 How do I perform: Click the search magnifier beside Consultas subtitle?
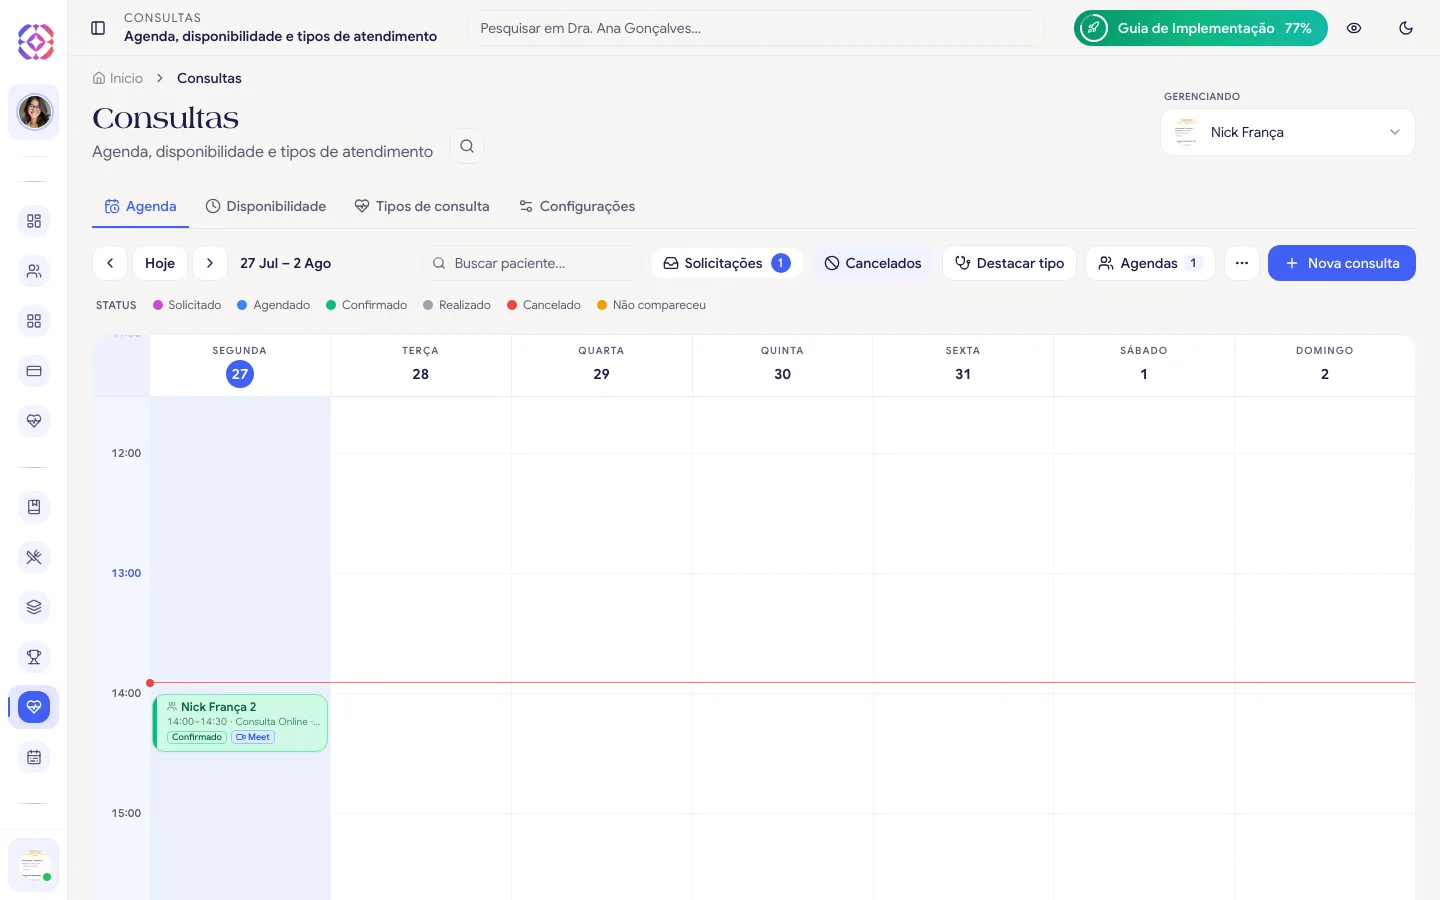[x=467, y=146]
